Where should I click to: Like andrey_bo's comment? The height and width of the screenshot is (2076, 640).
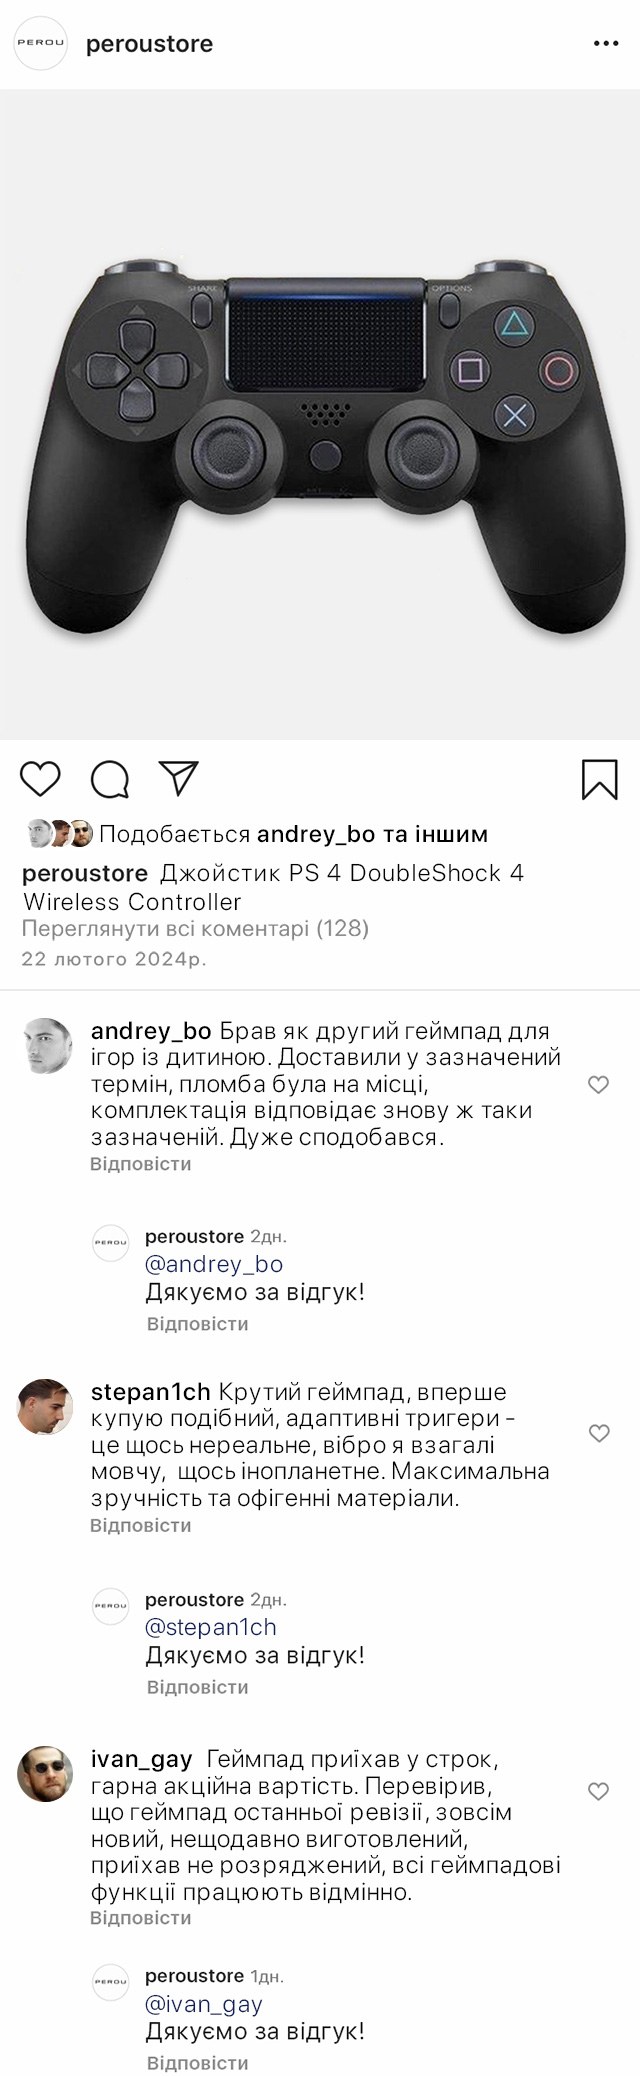pyautogui.click(x=598, y=1085)
